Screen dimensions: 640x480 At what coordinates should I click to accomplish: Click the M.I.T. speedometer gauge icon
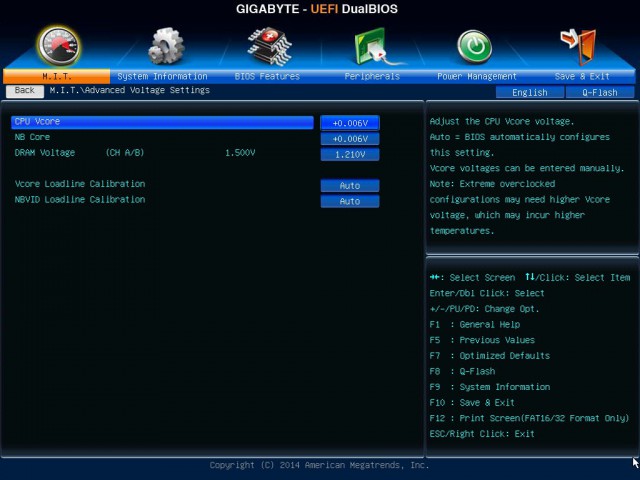click(x=59, y=46)
